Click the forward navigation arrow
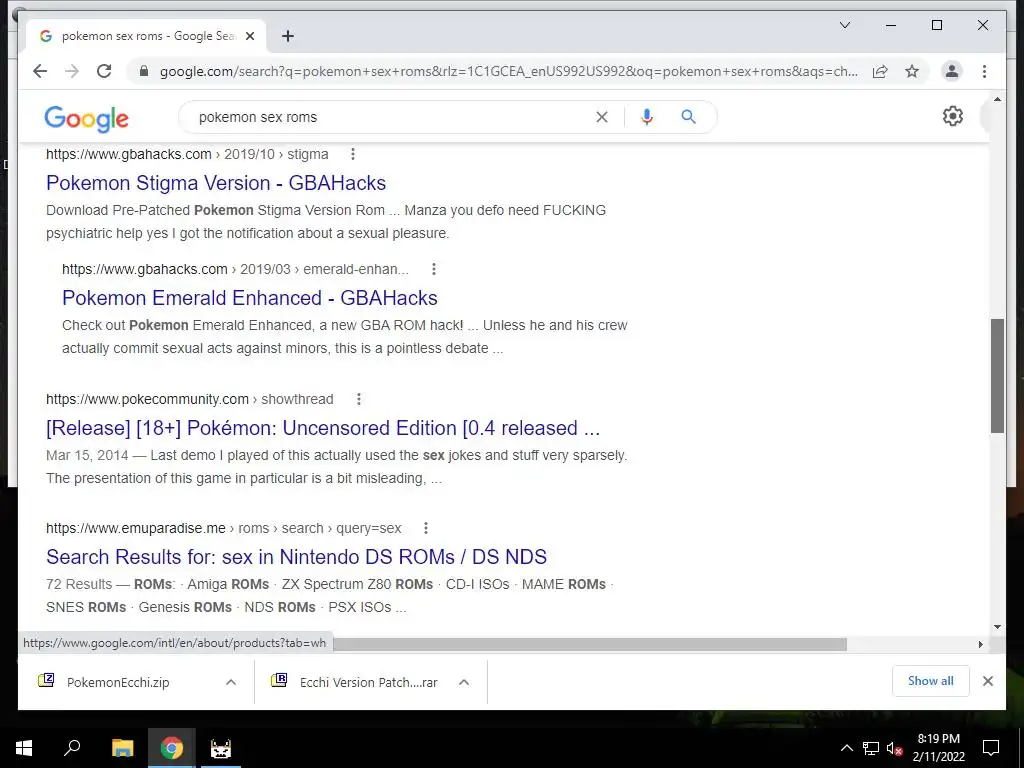This screenshot has width=1024, height=768. tap(72, 71)
